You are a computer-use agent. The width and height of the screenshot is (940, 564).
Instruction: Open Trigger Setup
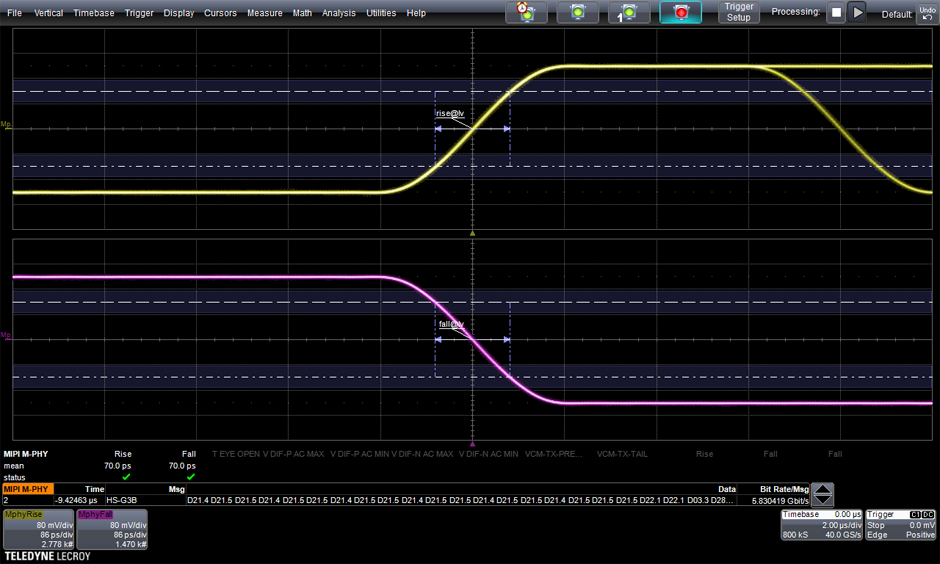pos(738,13)
